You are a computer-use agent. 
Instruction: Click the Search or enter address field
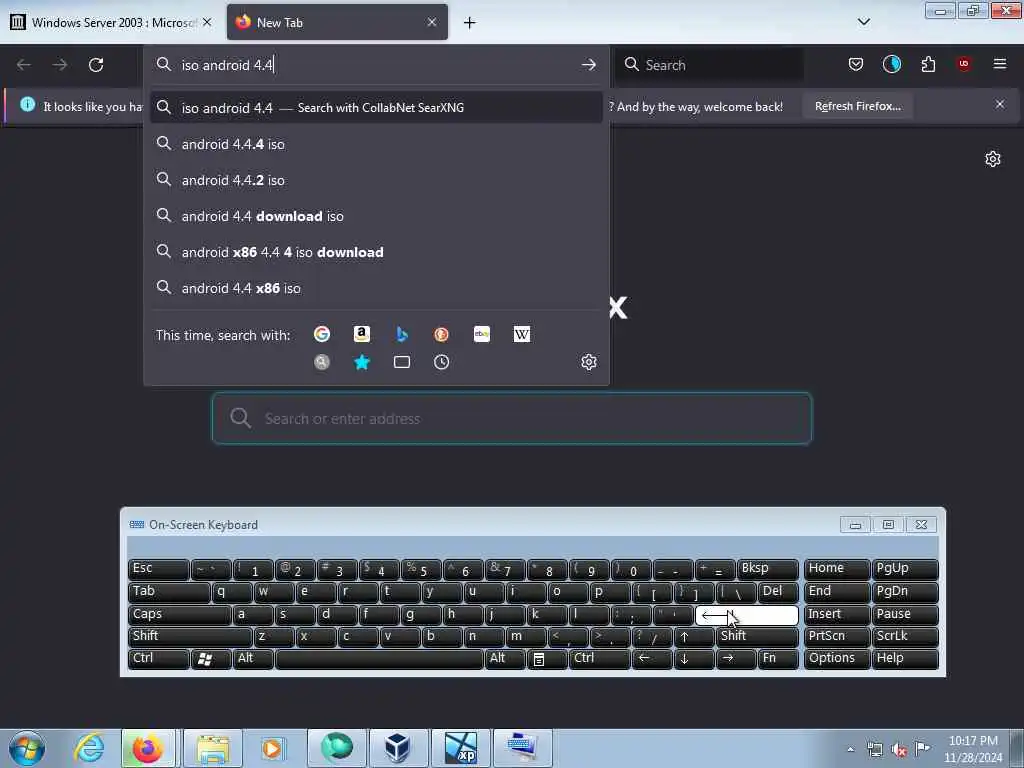tap(512, 419)
